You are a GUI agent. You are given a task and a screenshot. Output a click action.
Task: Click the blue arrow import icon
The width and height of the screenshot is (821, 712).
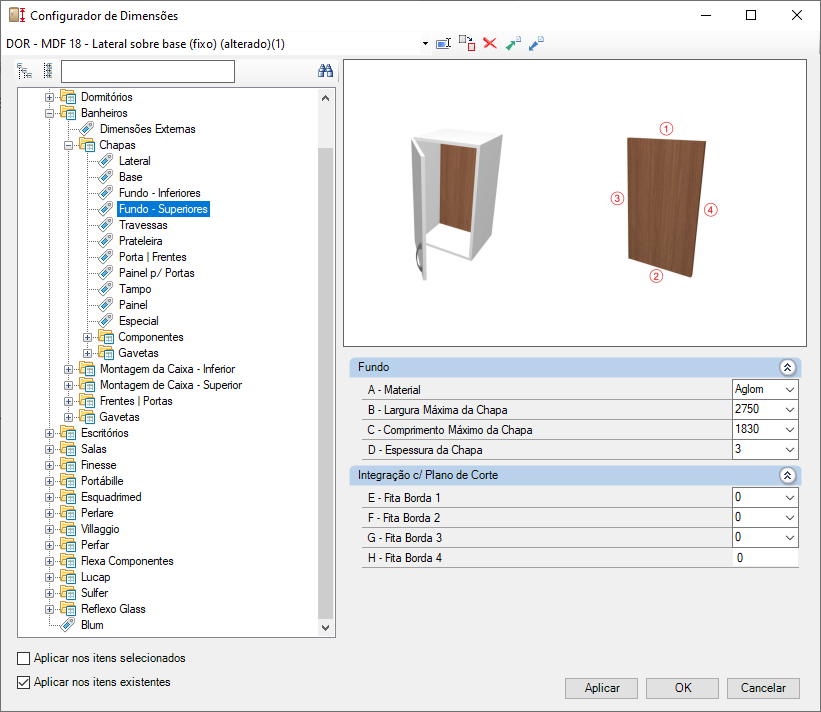(536, 43)
